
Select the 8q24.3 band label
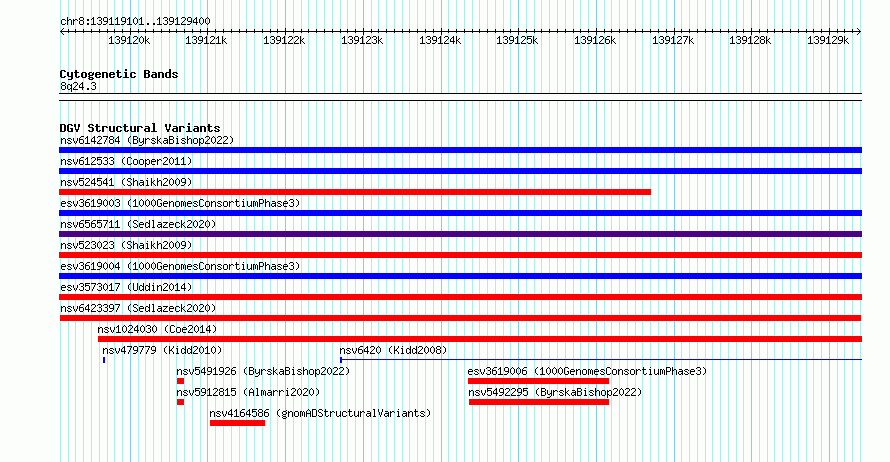(x=78, y=86)
